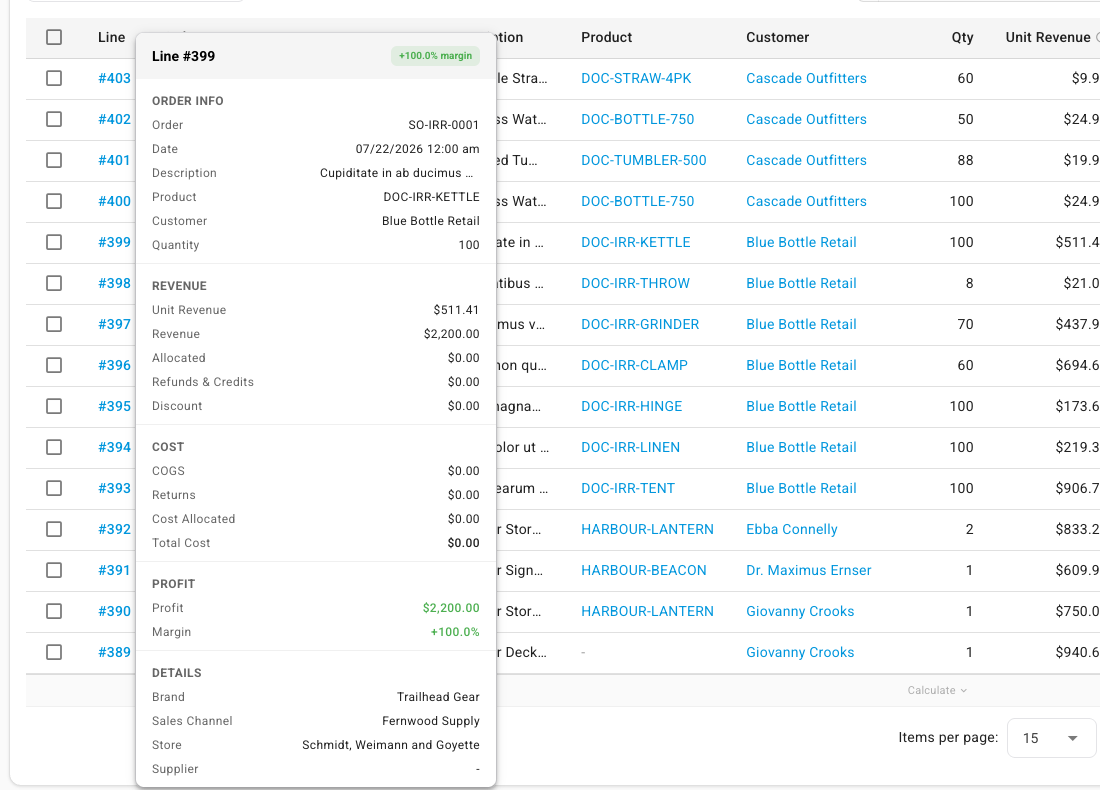Click the Fernwood Supply sales channel value
1100x790 pixels.
(x=431, y=721)
